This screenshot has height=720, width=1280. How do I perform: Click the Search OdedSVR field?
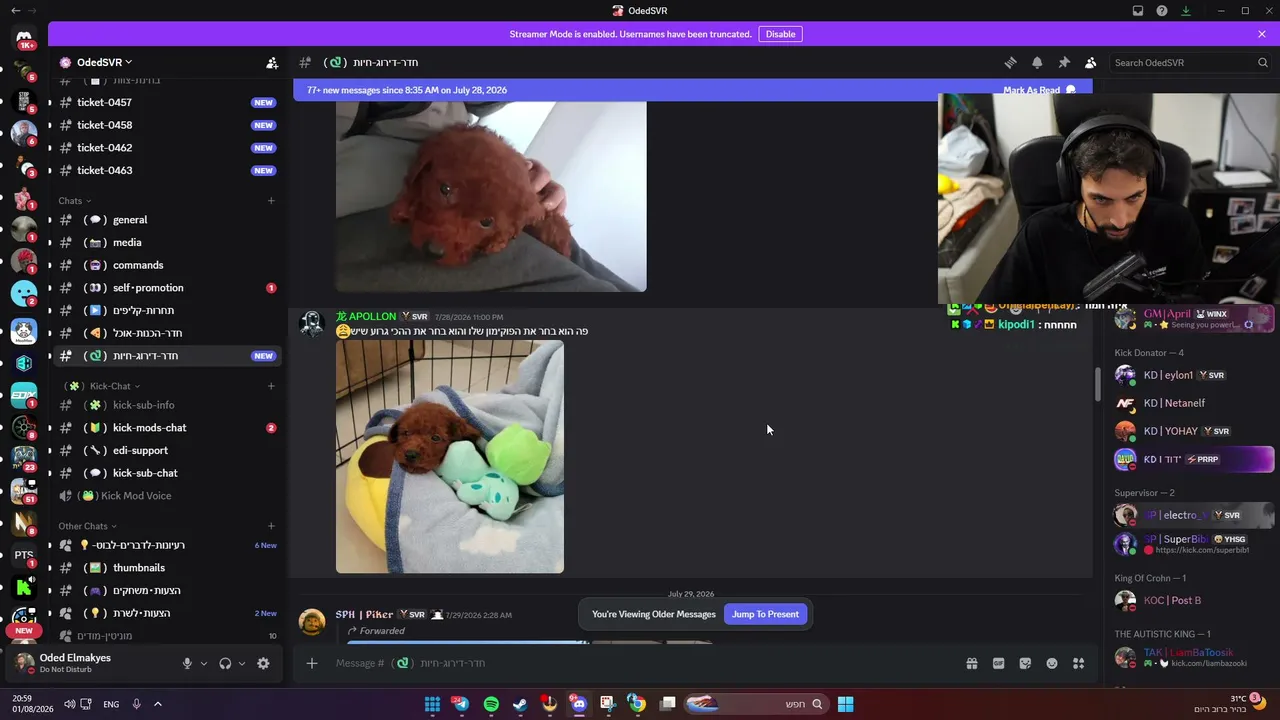pos(1191,62)
